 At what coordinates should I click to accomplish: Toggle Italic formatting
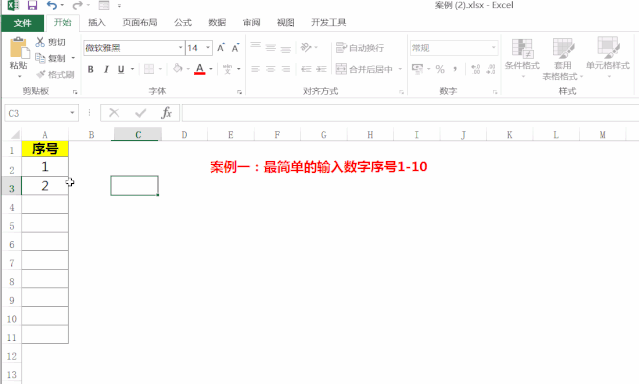coord(106,69)
